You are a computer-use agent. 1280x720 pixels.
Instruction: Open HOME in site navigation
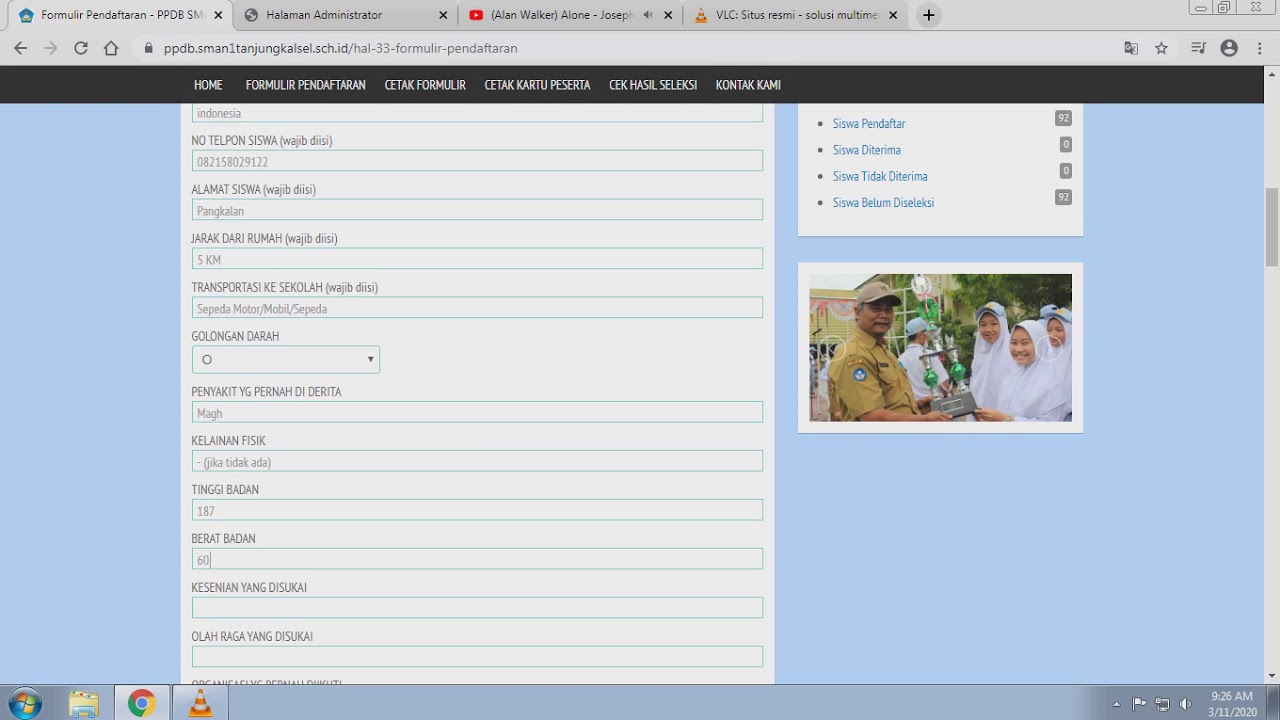[x=208, y=85]
